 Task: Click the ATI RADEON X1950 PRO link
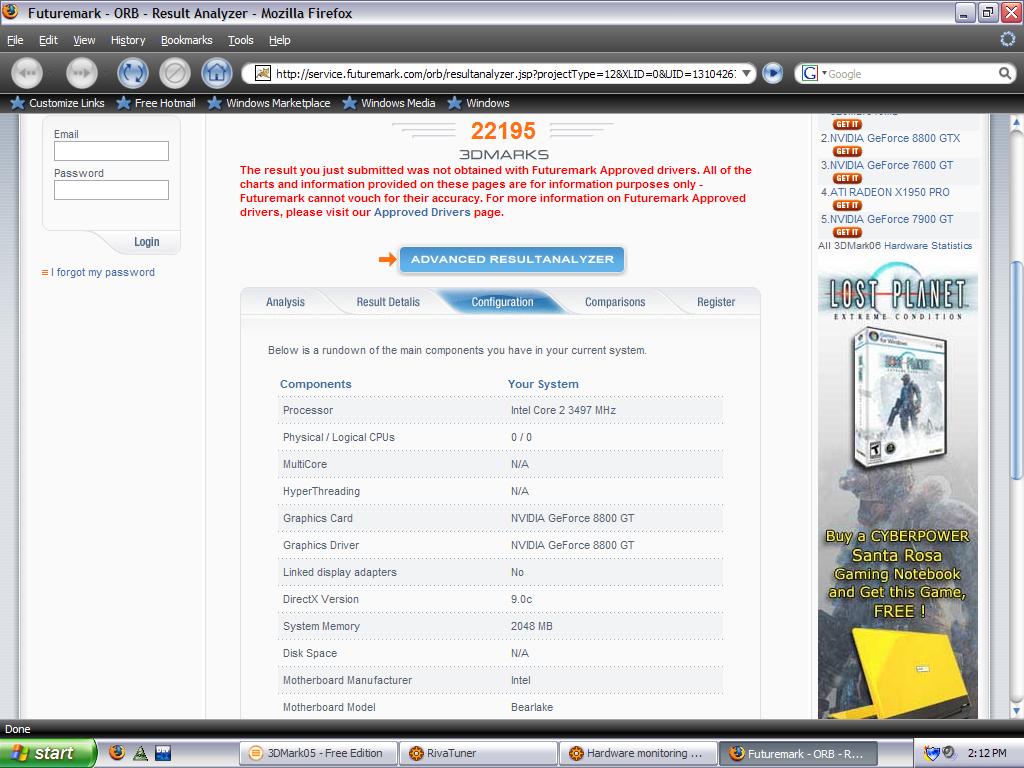tap(889, 192)
